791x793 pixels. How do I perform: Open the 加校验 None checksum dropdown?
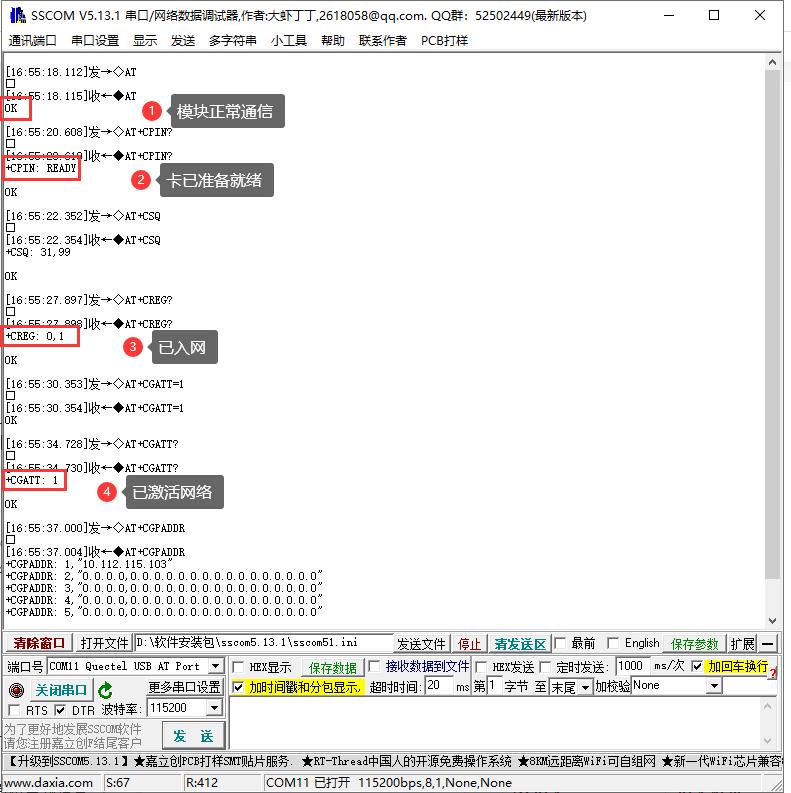pos(714,686)
